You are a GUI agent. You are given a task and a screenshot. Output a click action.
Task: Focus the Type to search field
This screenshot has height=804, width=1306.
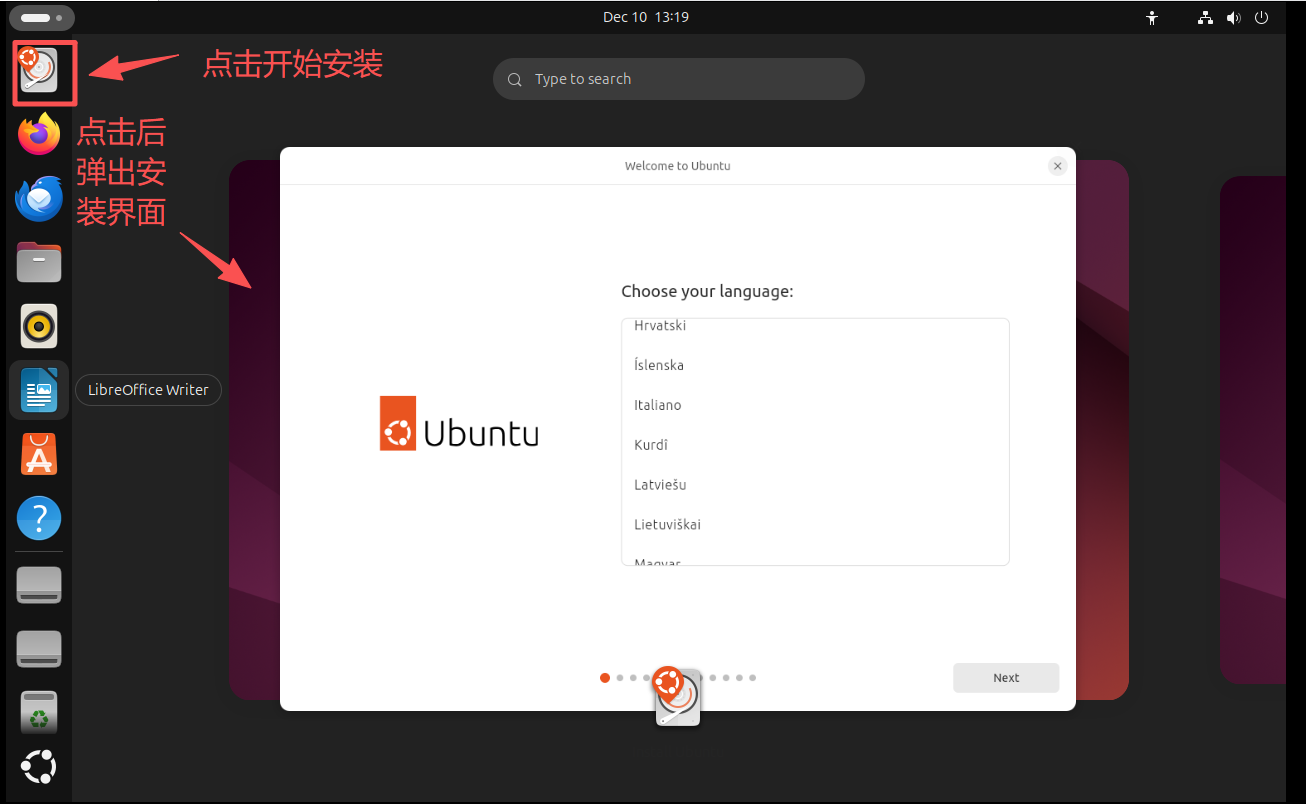678,79
